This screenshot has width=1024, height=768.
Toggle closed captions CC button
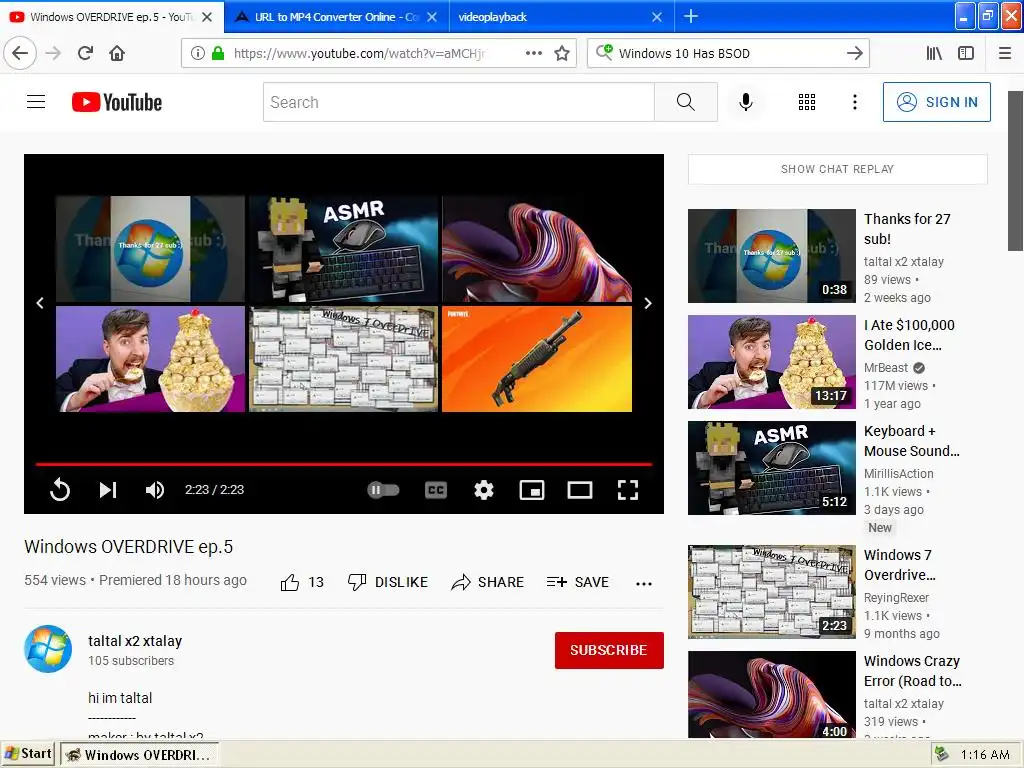(x=436, y=489)
